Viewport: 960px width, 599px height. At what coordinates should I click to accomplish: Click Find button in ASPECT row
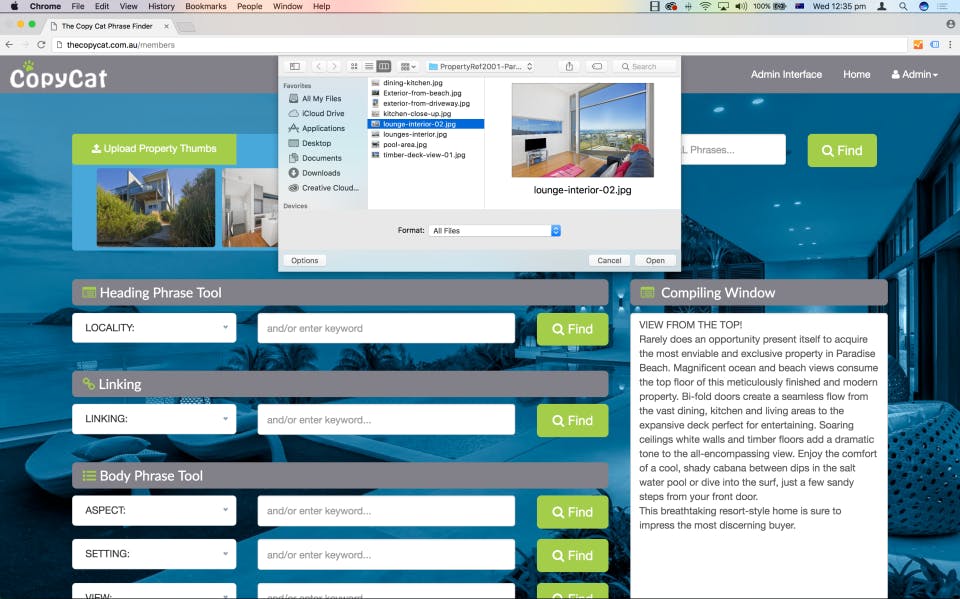[x=572, y=512]
